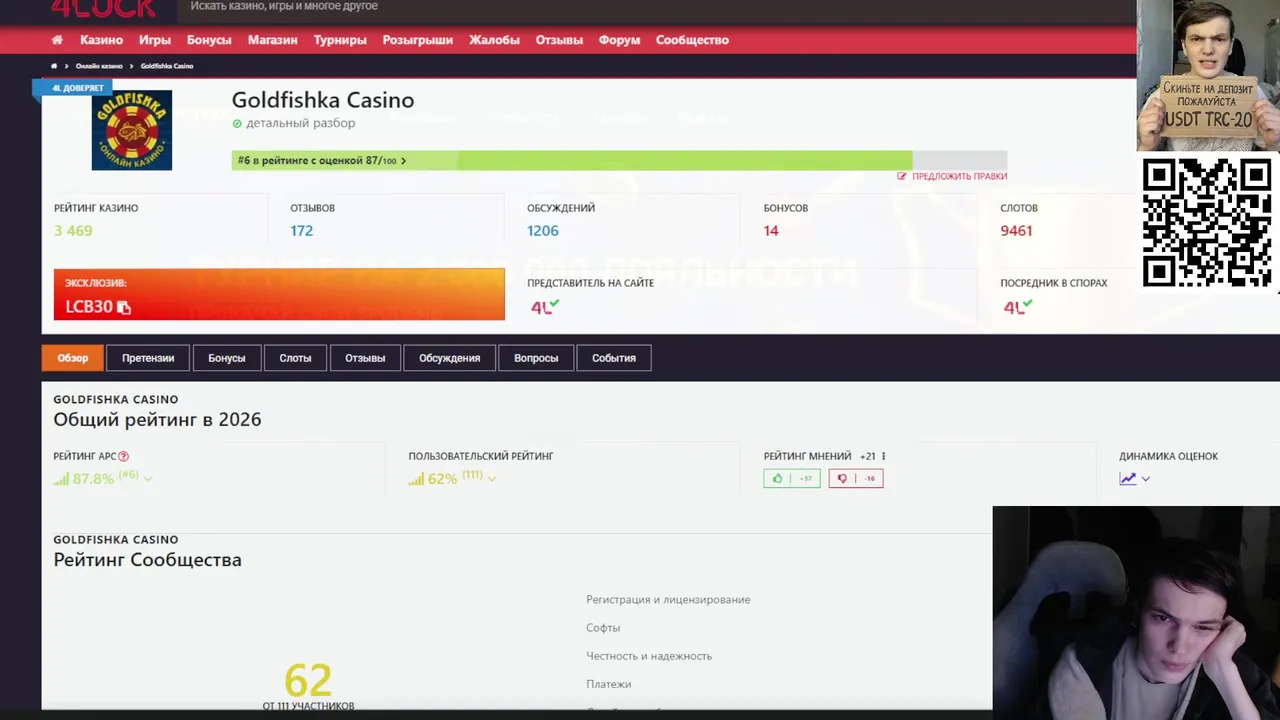The height and width of the screenshot is (720, 1280).
Task: Open the Казино menu item
Action: [x=102, y=40]
